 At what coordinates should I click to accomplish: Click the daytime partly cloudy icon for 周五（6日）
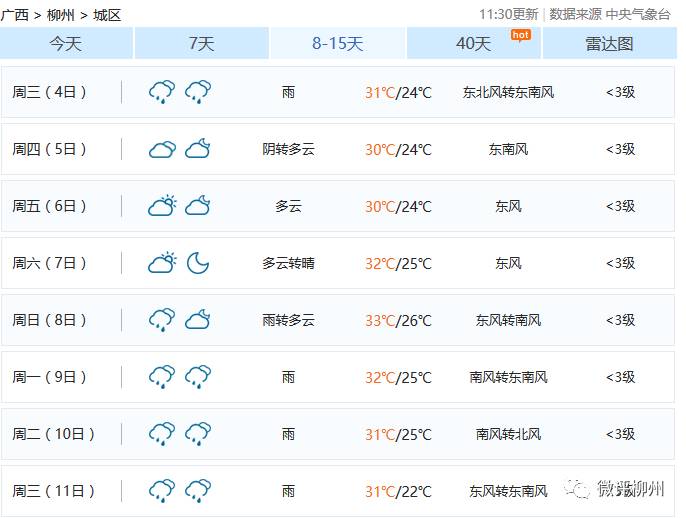[162, 206]
